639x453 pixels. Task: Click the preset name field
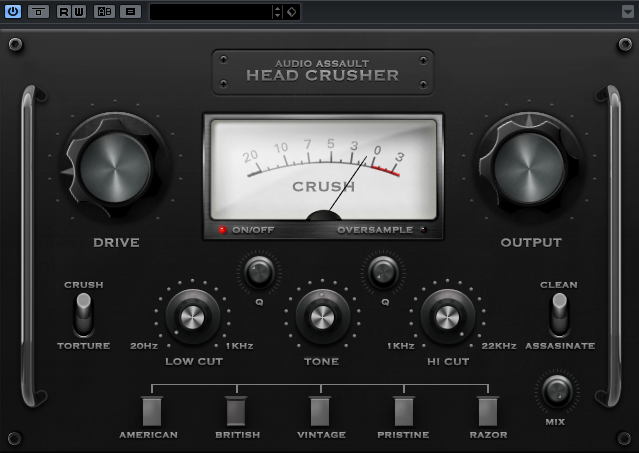tap(211, 12)
